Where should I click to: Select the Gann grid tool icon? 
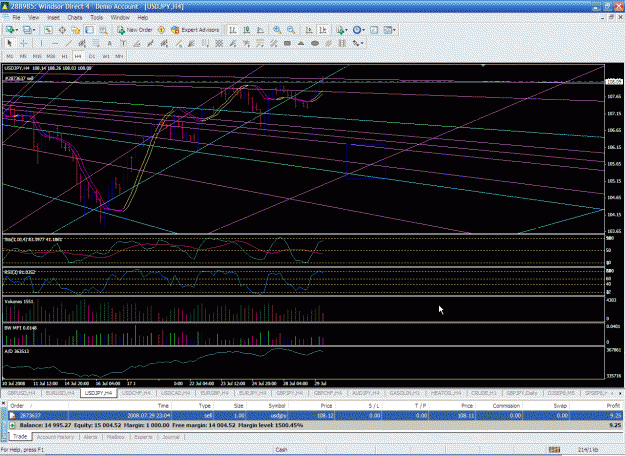219,43
